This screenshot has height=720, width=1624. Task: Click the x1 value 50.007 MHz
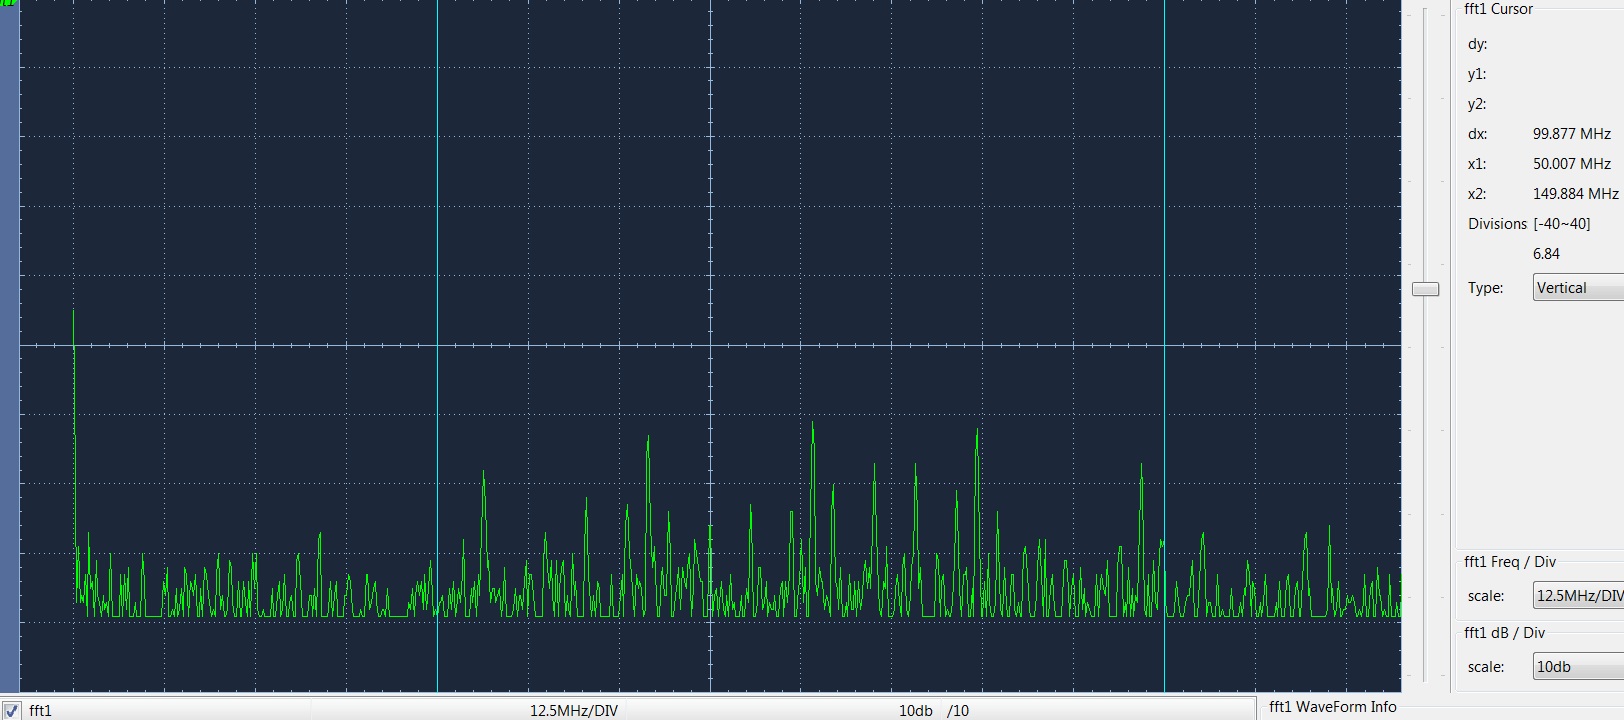pyautogui.click(x=1572, y=164)
